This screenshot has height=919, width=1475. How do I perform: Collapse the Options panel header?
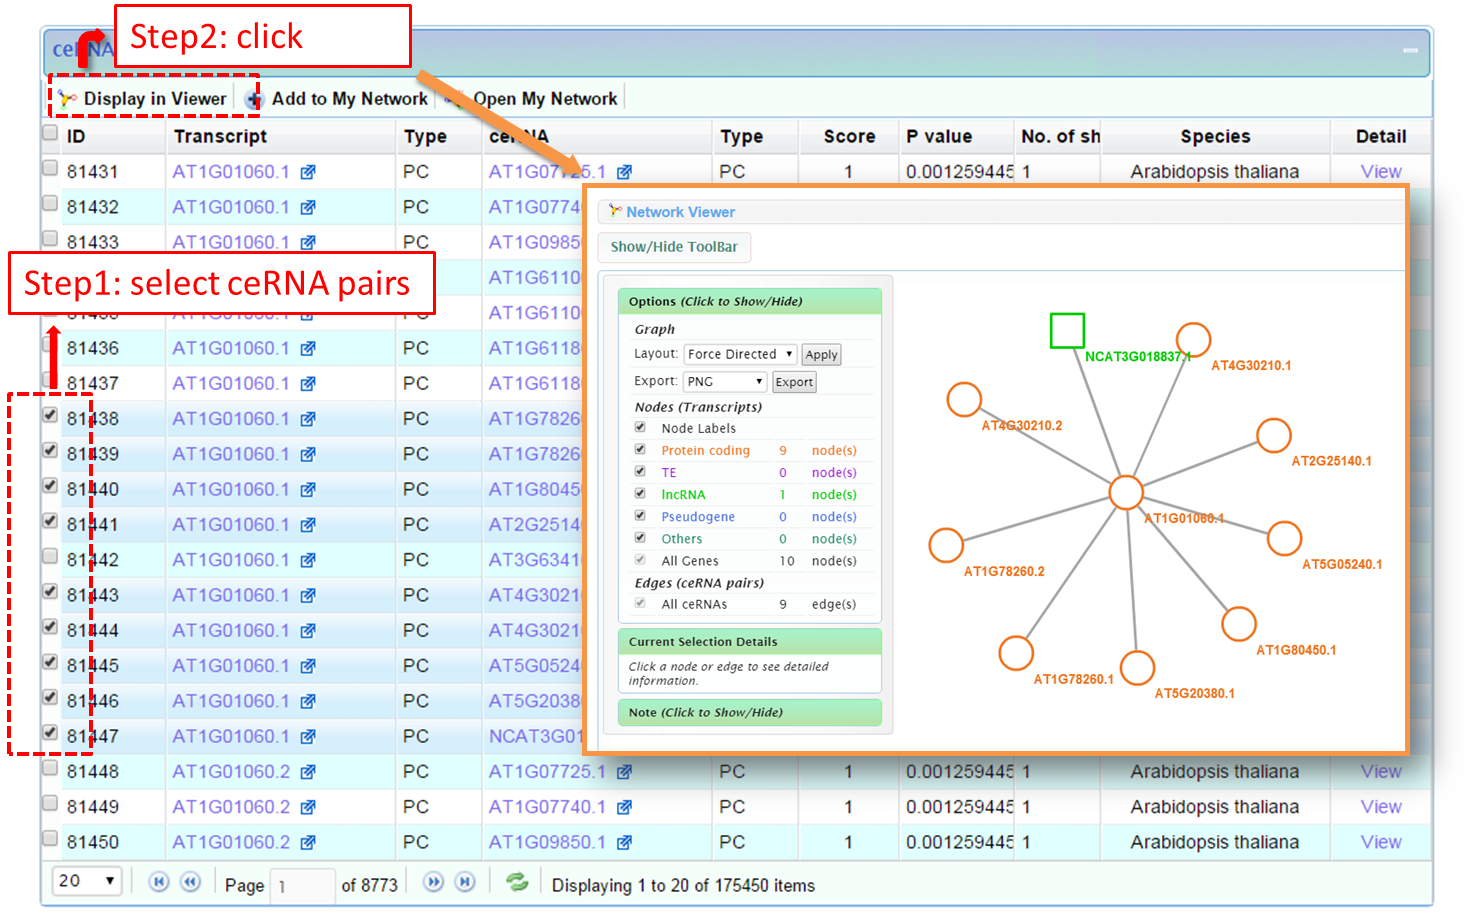coord(749,301)
